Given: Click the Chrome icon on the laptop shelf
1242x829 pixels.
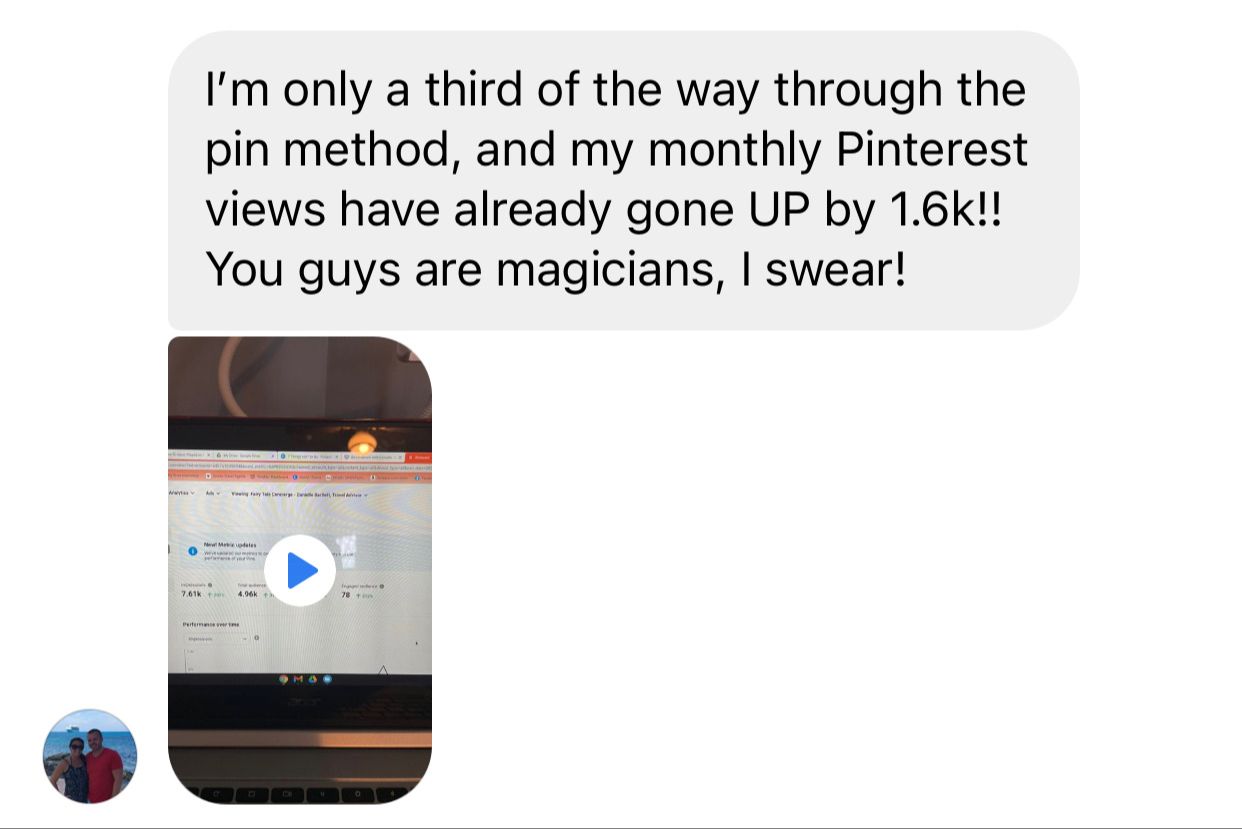Looking at the screenshot, I should click(x=283, y=679).
